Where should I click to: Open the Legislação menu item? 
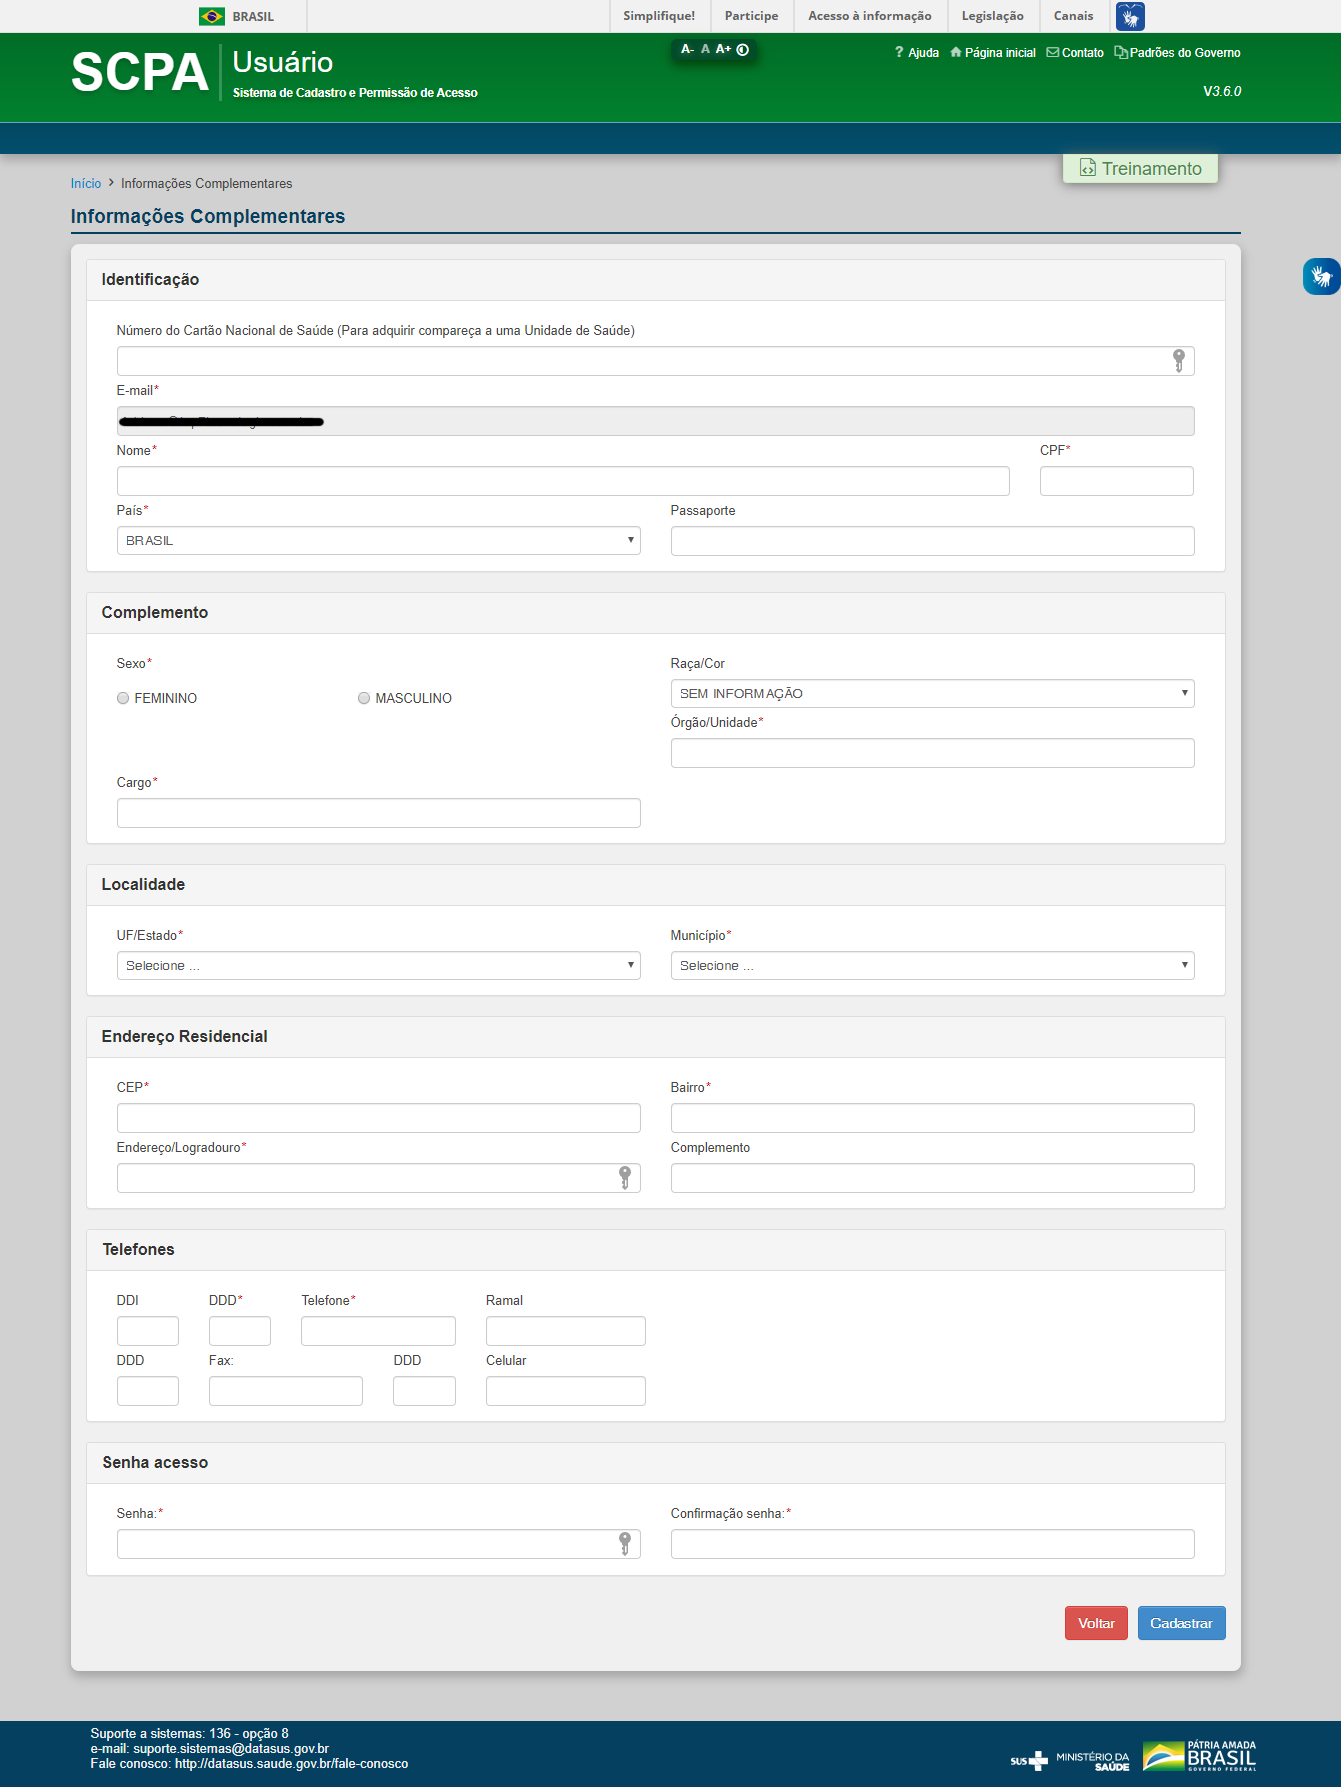pos(992,16)
